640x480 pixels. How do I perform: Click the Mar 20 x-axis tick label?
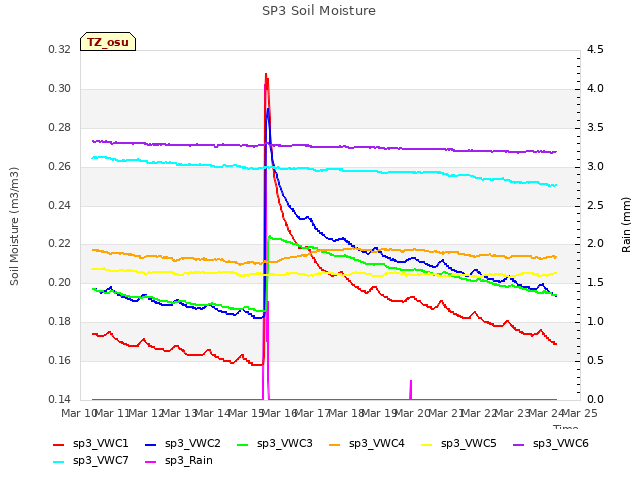[412, 413]
